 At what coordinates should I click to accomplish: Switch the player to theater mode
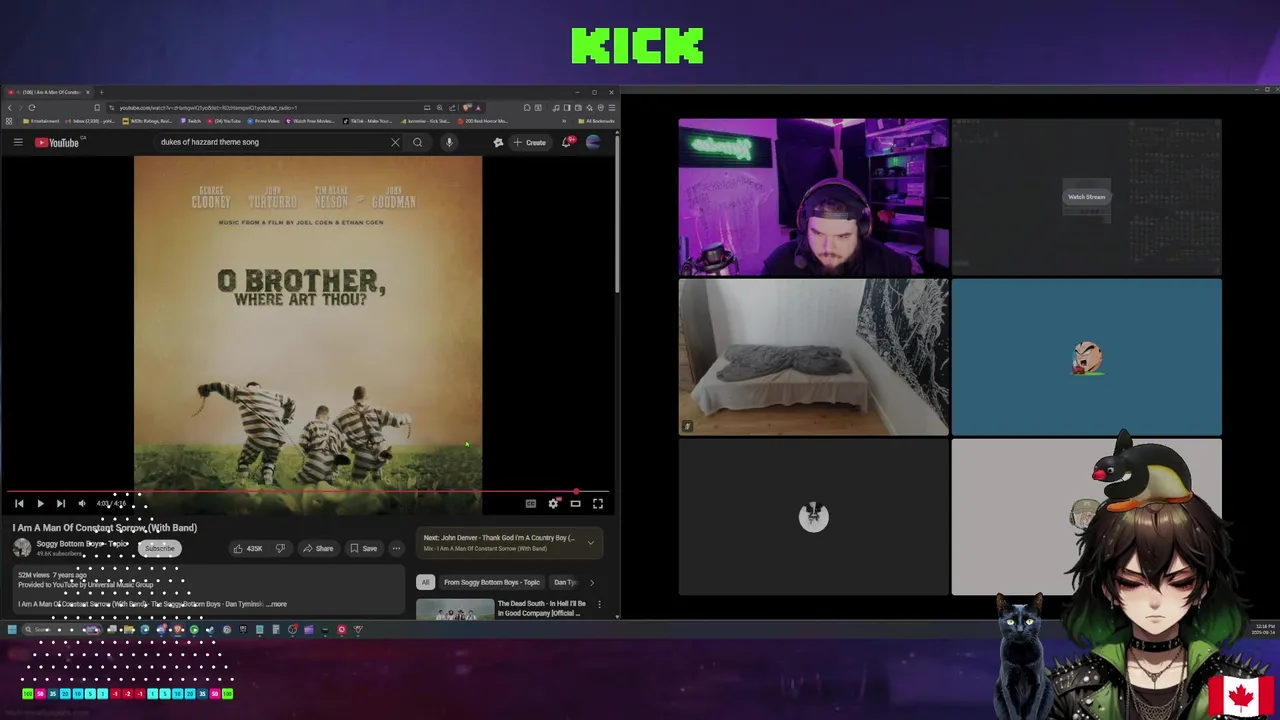coord(575,504)
